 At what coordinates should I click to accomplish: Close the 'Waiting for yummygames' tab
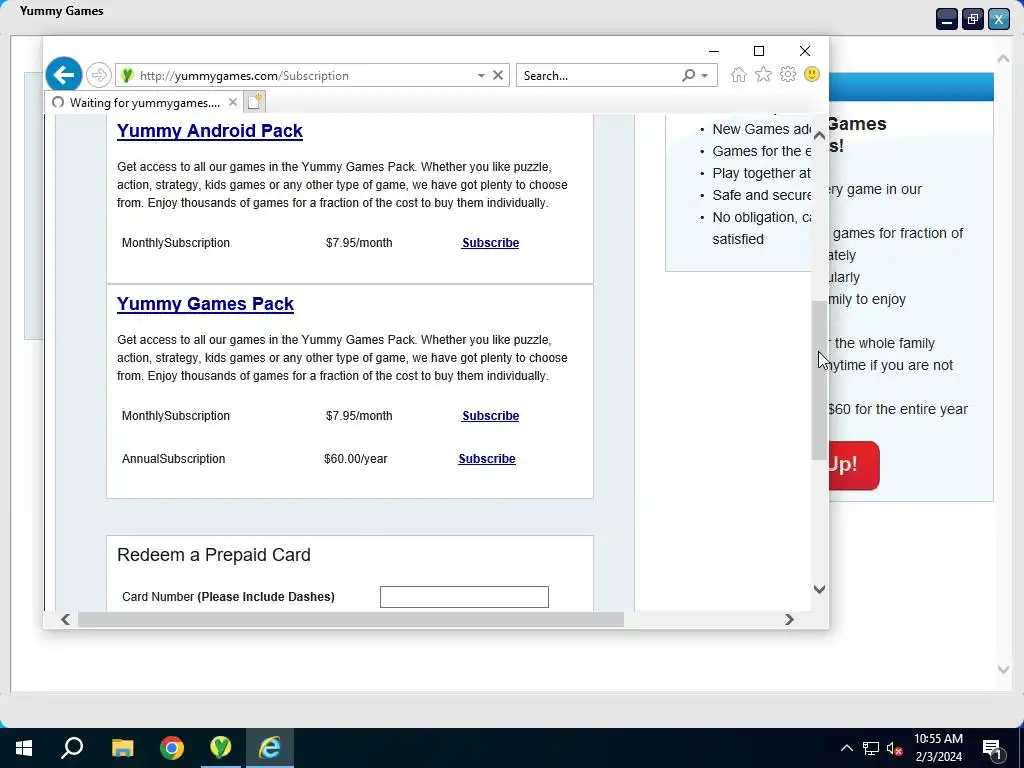[232, 102]
